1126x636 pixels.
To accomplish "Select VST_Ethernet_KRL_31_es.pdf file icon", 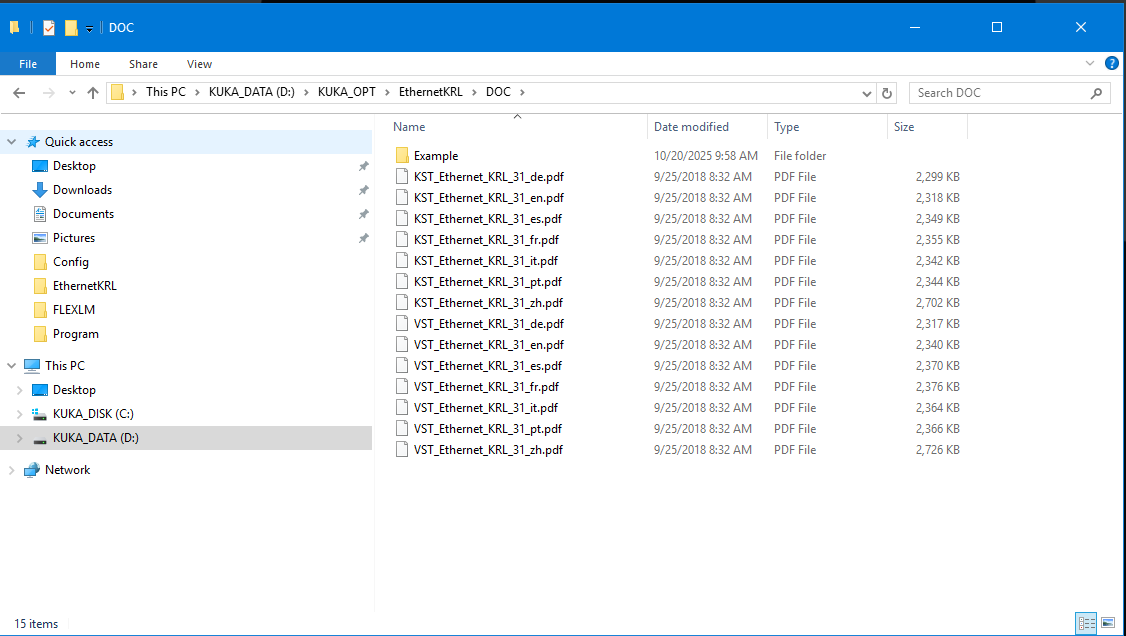I will (402, 365).
